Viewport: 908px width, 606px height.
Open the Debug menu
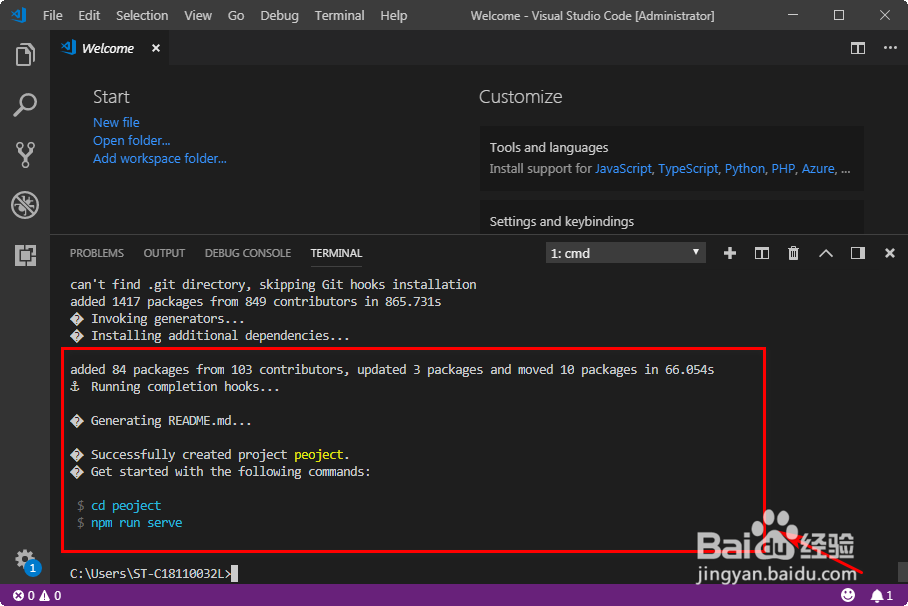(279, 16)
